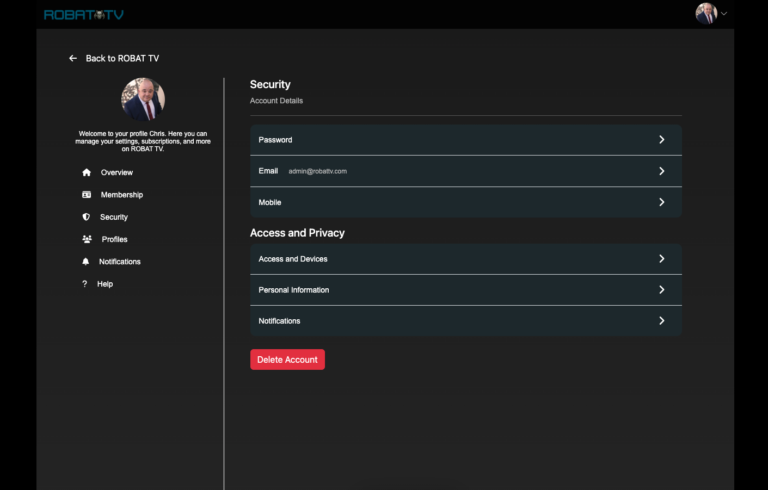This screenshot has height=490, width=768.
Task: Click the back arrow icon
Action: click(73, 58)
